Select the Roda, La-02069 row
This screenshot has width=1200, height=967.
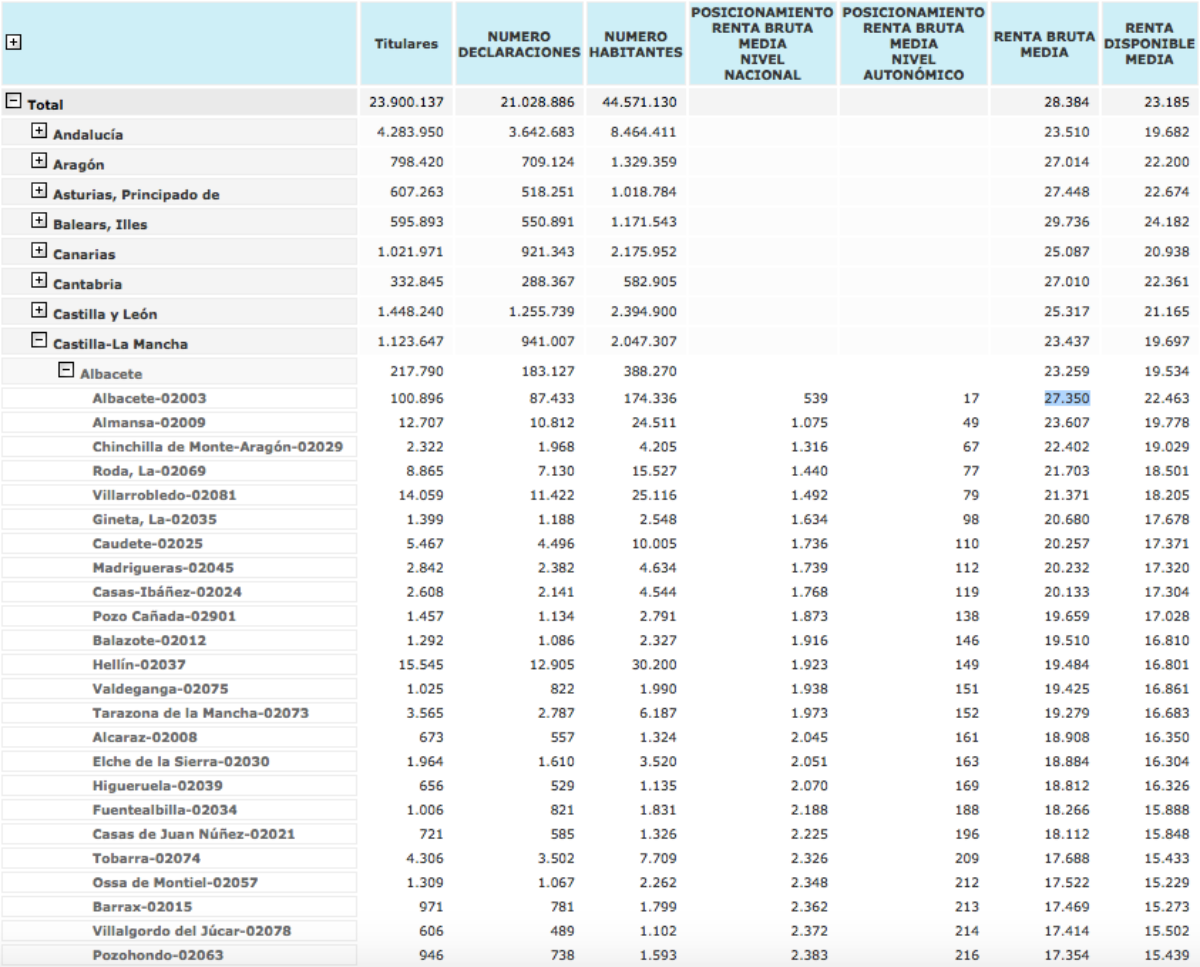180,471
